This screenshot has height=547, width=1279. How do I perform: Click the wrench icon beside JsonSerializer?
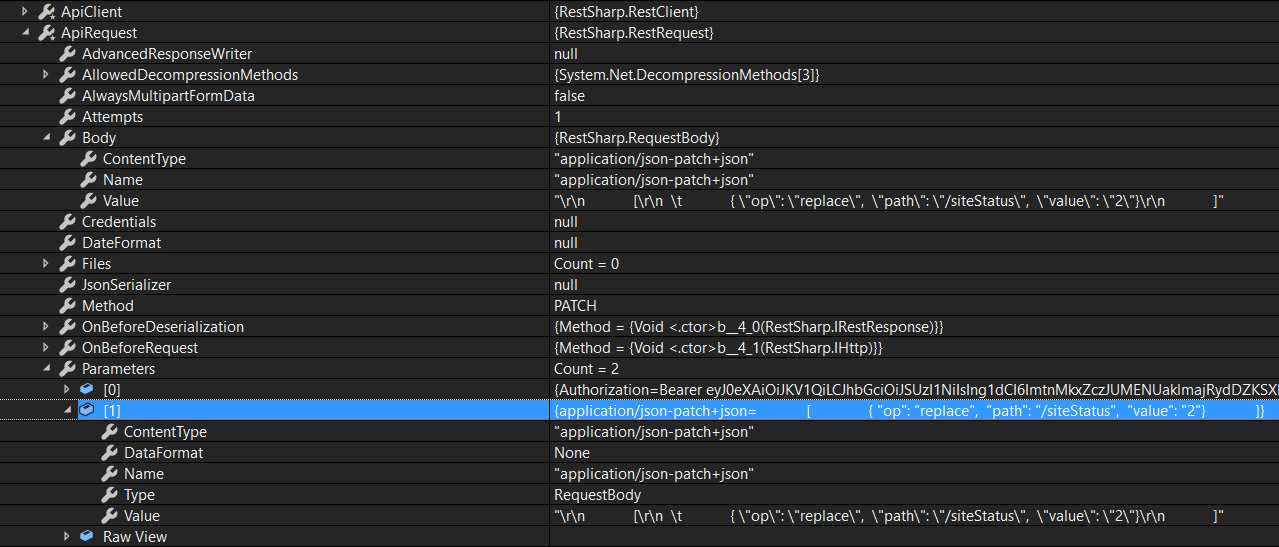click(67, 285)
